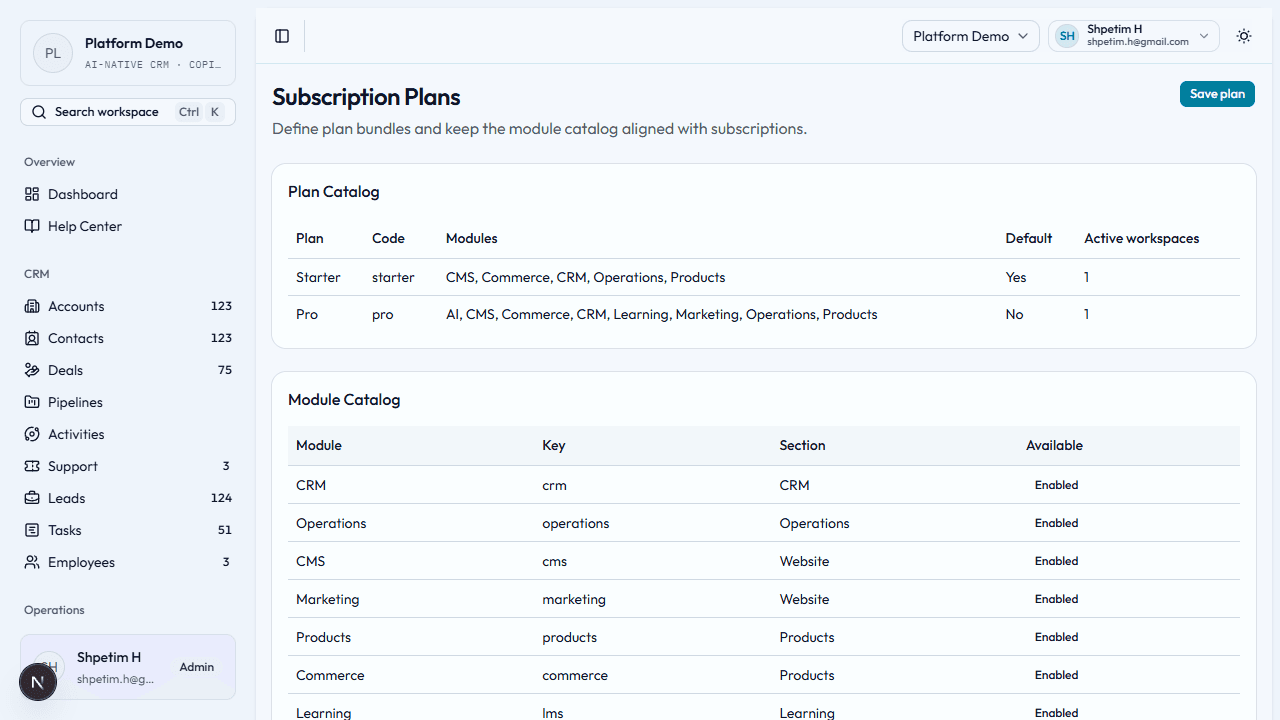1280x720 pixels.
Task: Open Contacts from the sidebar
Action: click(x=75, y=338)
